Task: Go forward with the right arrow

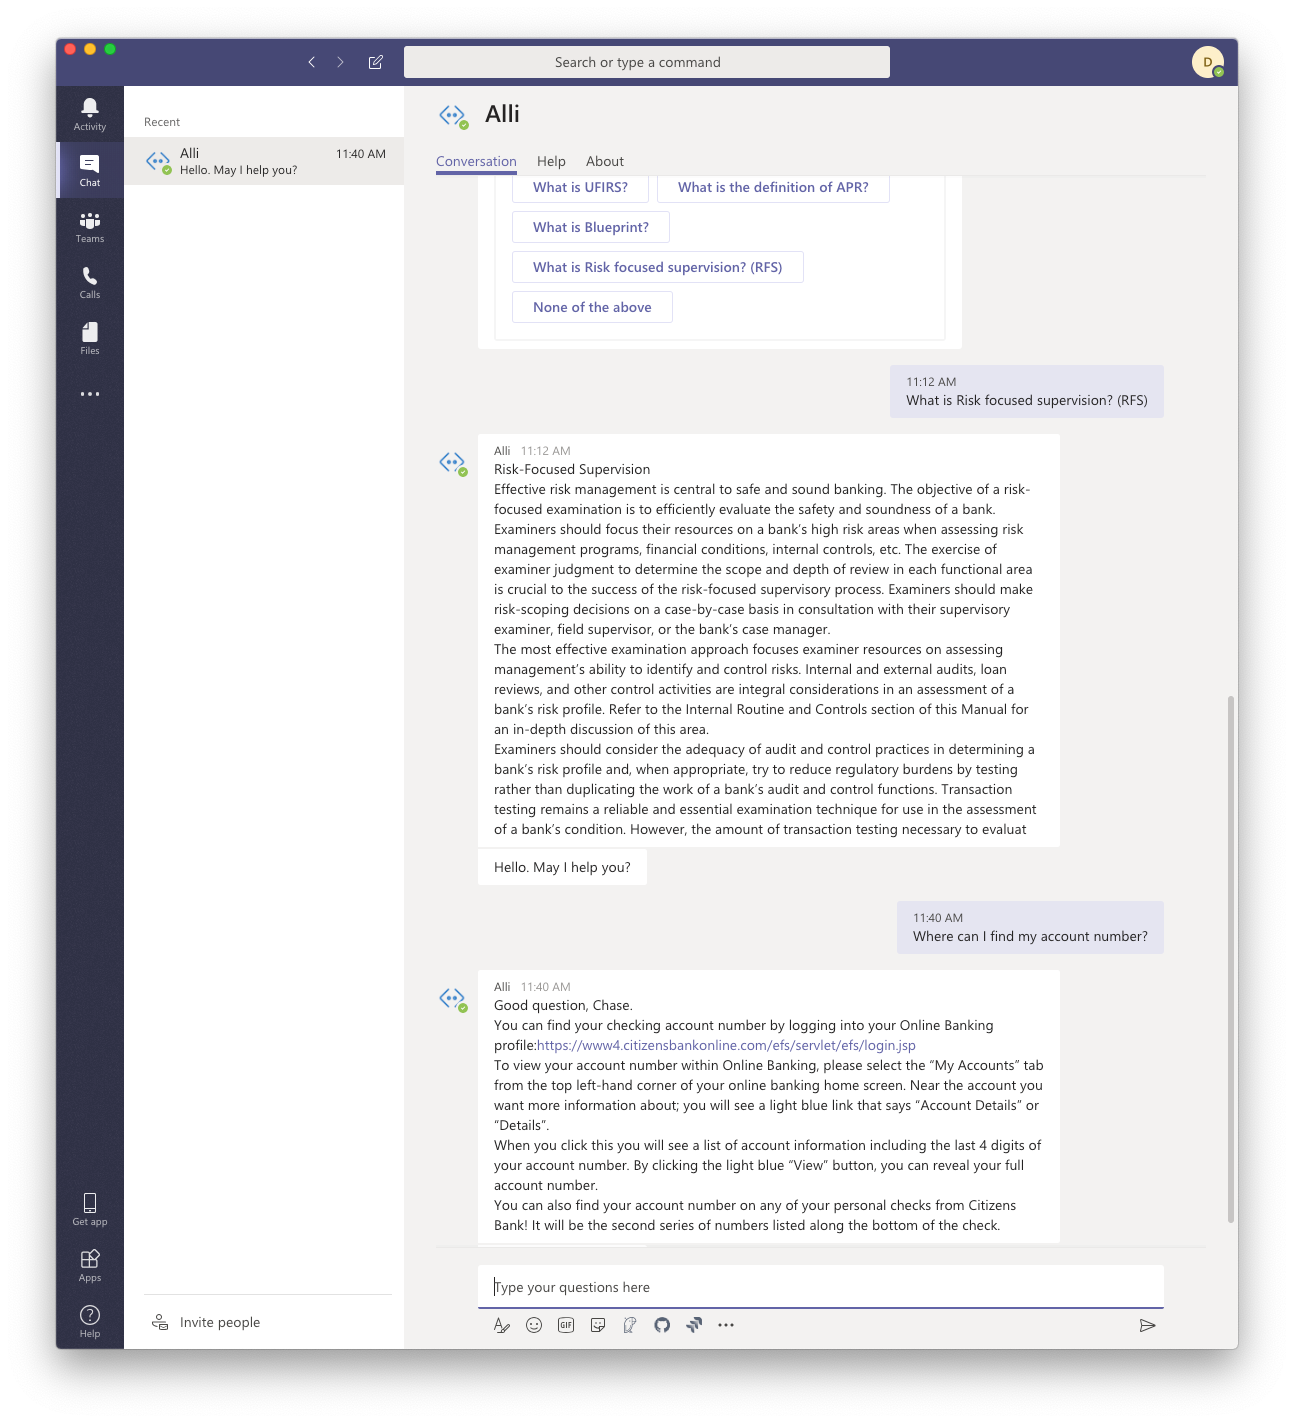Action: point(340,62)
